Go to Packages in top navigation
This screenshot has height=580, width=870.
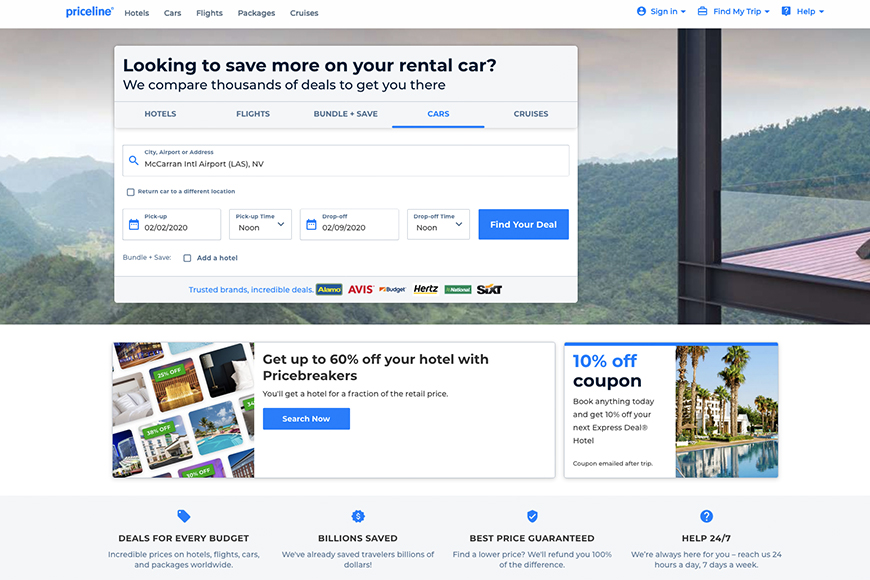(x=256, y=13)
